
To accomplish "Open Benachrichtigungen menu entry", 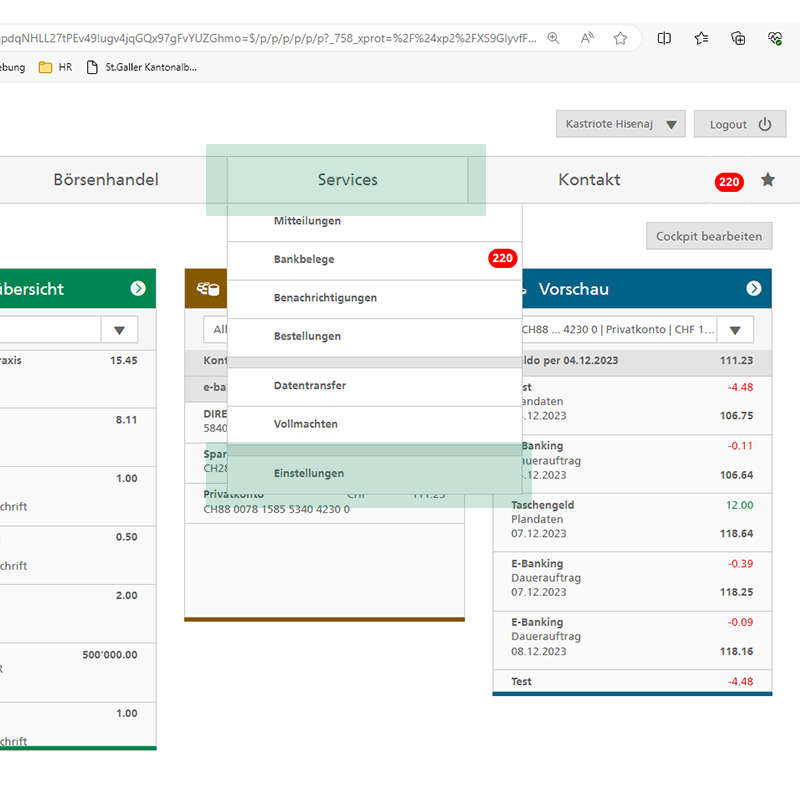I will 374,299.
